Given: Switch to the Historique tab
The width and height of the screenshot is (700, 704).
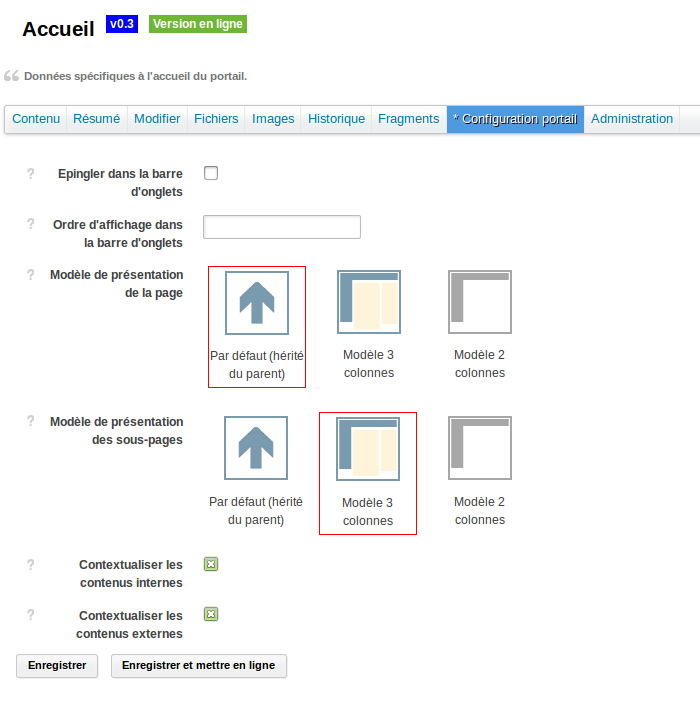Looking at the screenshot, I should click(336, 119).
